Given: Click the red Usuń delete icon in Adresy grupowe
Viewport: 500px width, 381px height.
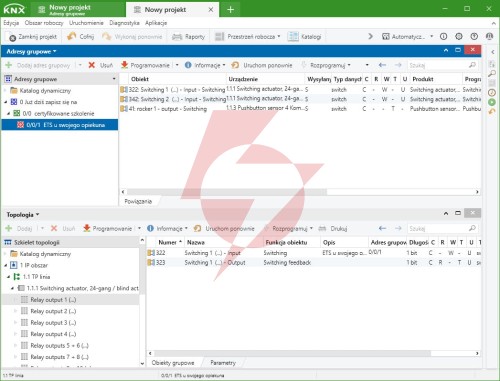Looking at the screenshot, I should point(92,65).
